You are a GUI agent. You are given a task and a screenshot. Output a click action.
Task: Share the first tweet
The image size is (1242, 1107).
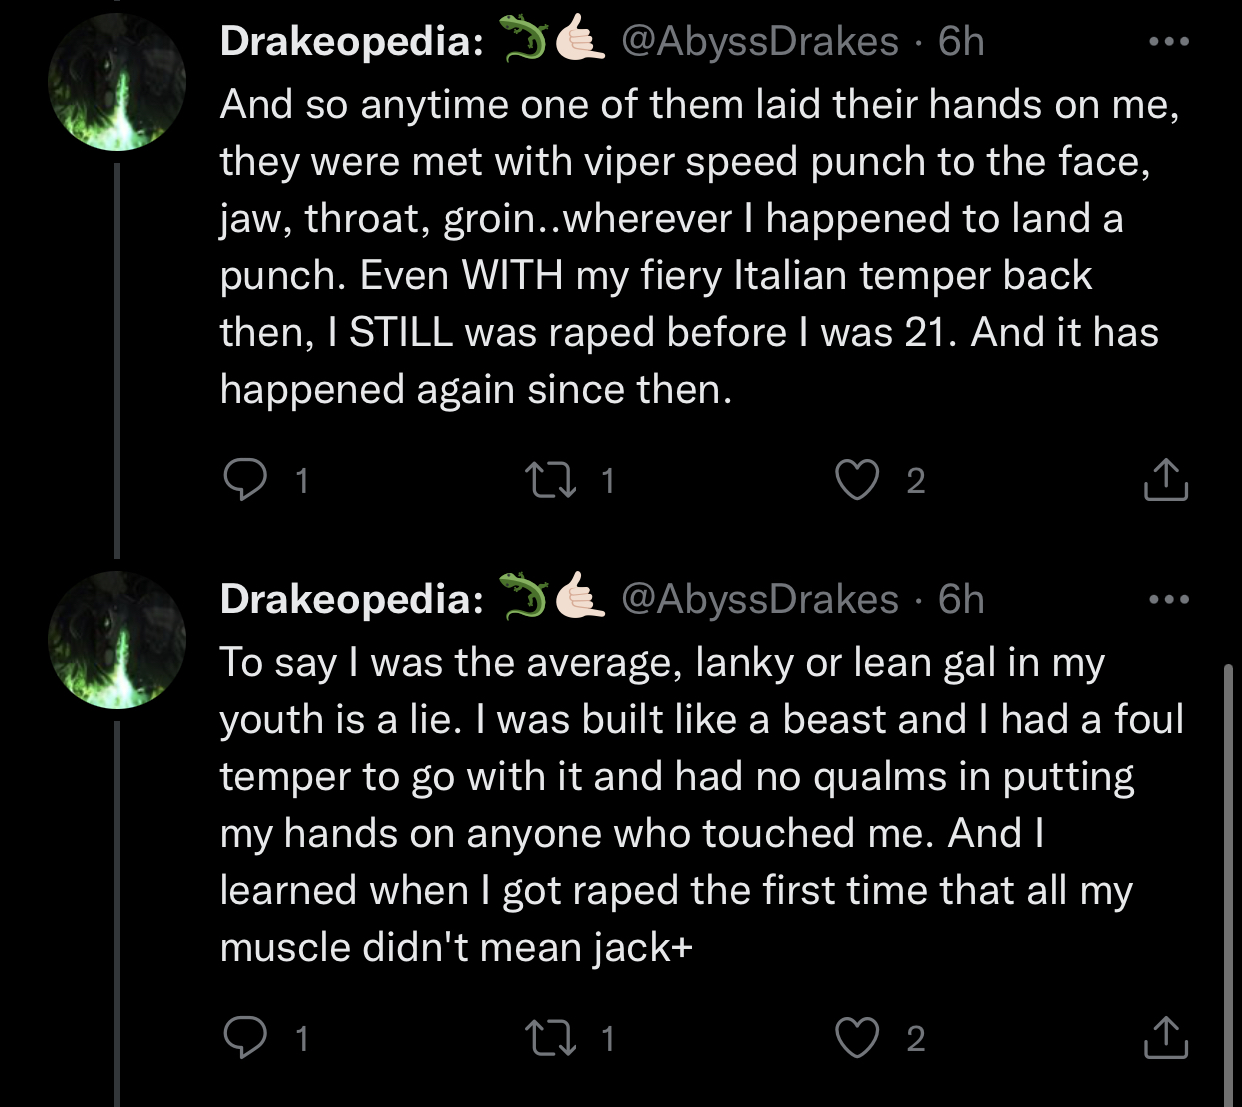pyautogui.click(x=1165, y=480)
